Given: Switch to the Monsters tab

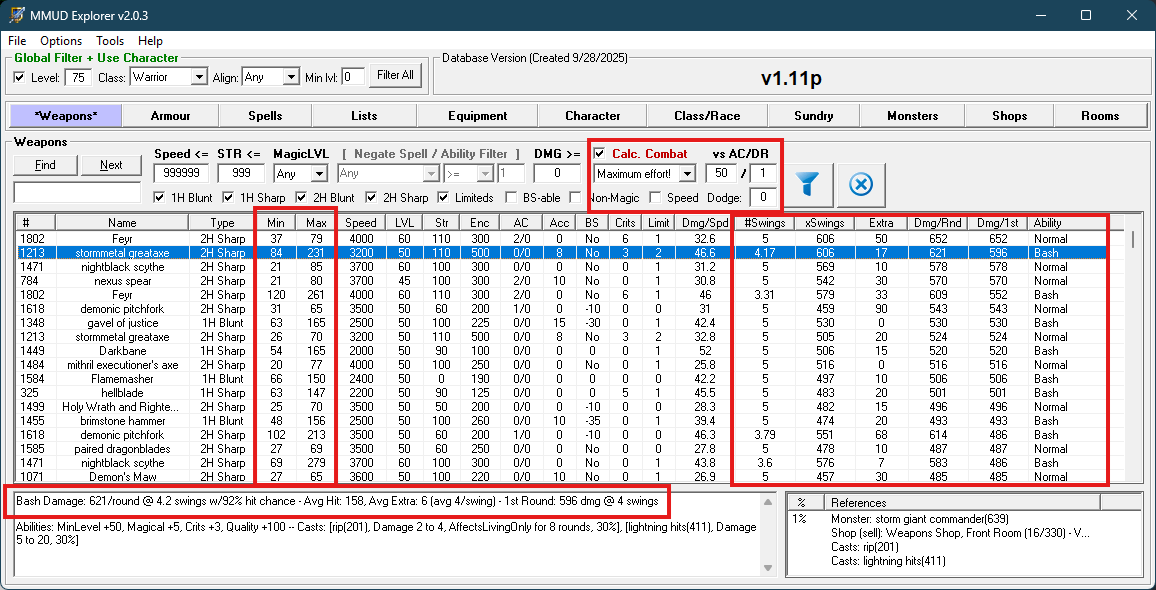Looking at the screenshot, I should 912,116.
